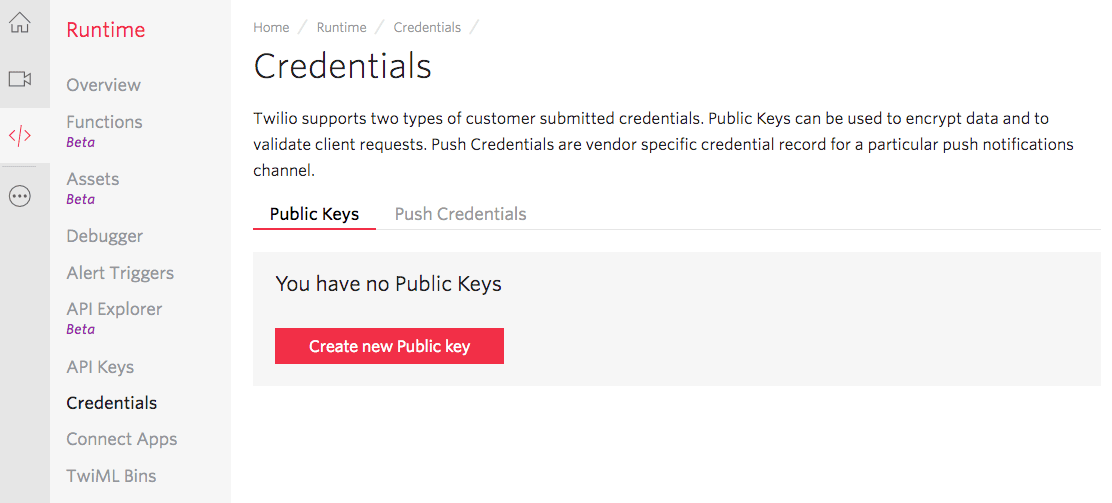Open the Debugger sidebar item

pos(104,236)
